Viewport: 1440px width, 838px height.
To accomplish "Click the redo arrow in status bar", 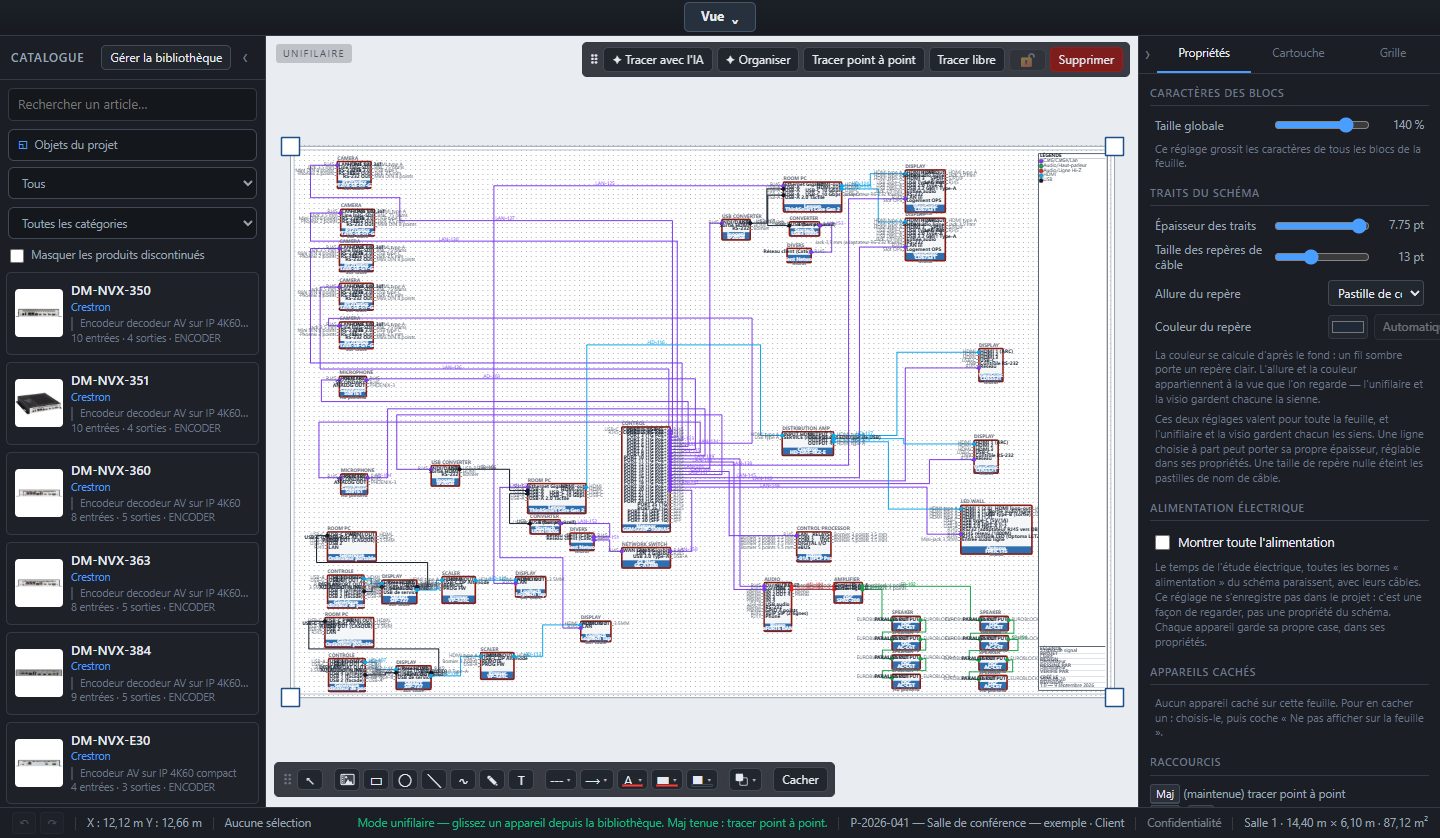I will tap(50, 823).
